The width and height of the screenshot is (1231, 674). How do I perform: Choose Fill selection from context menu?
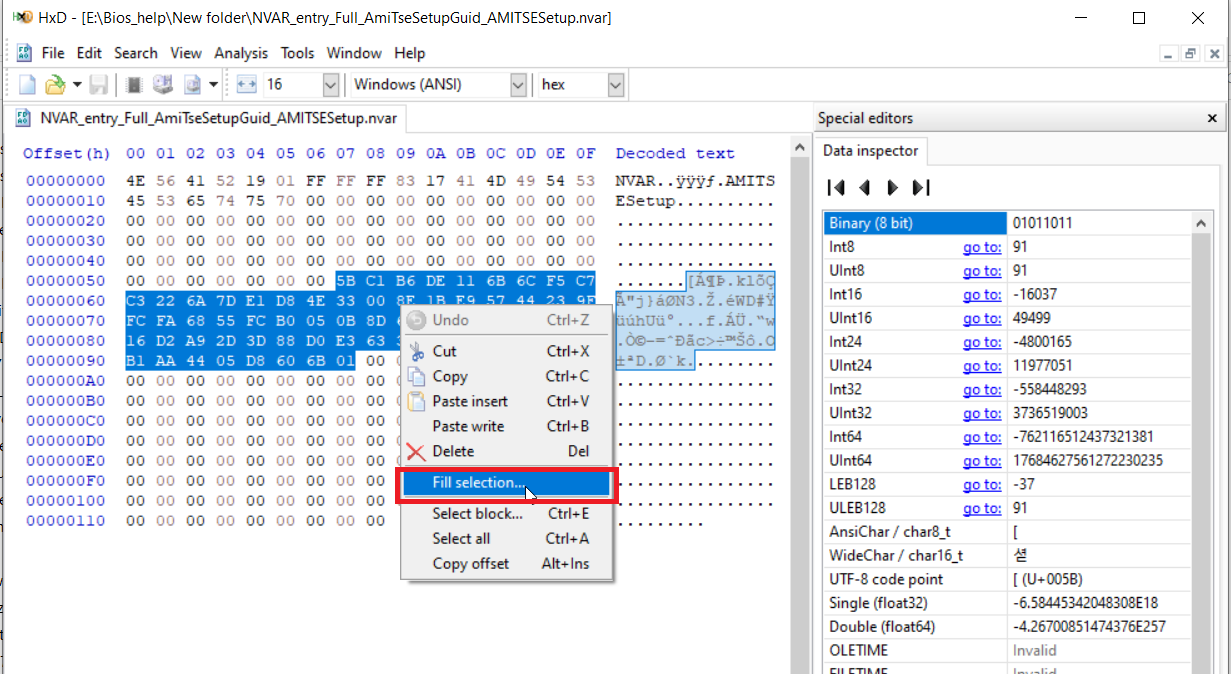(x=507, y=483)
